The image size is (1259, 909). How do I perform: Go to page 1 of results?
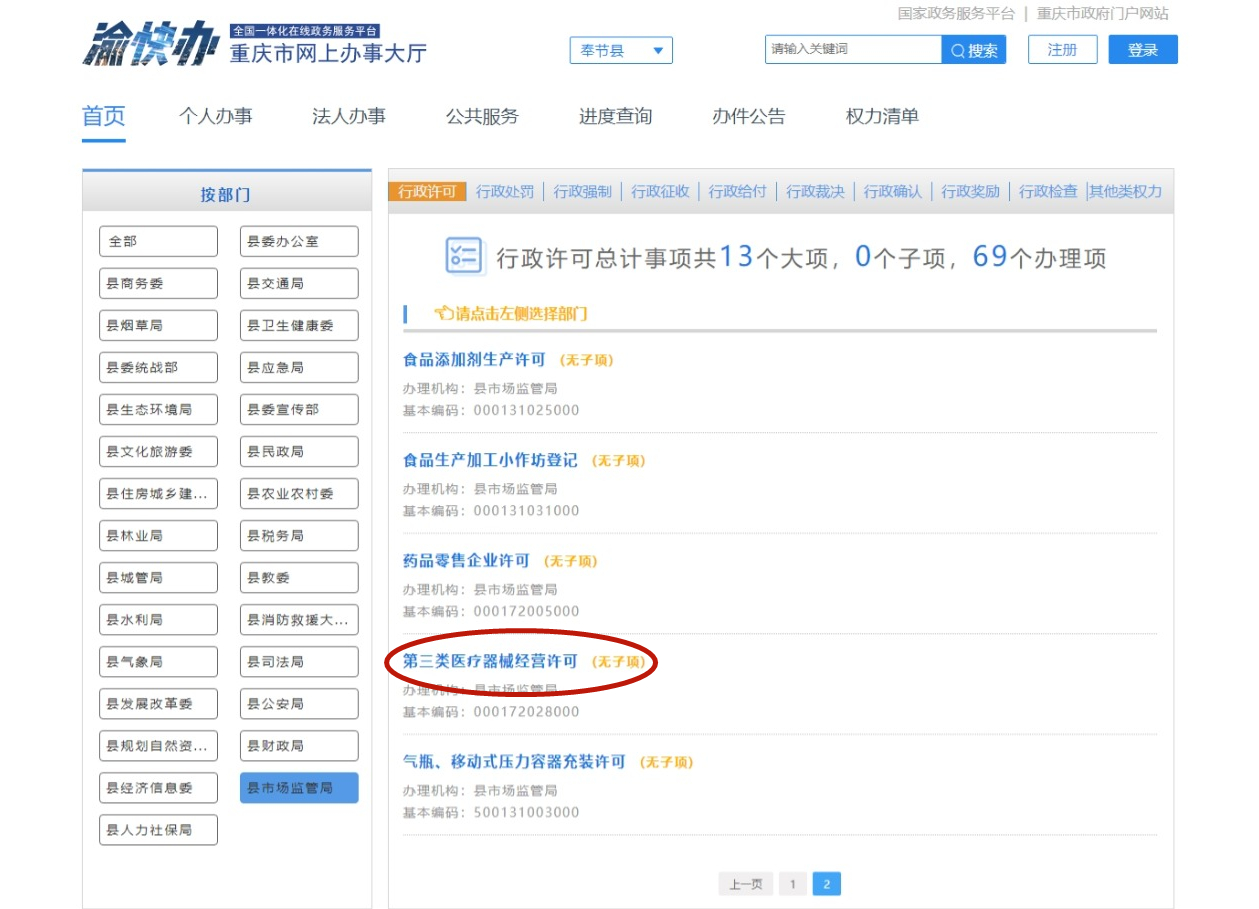pos(792,884)
